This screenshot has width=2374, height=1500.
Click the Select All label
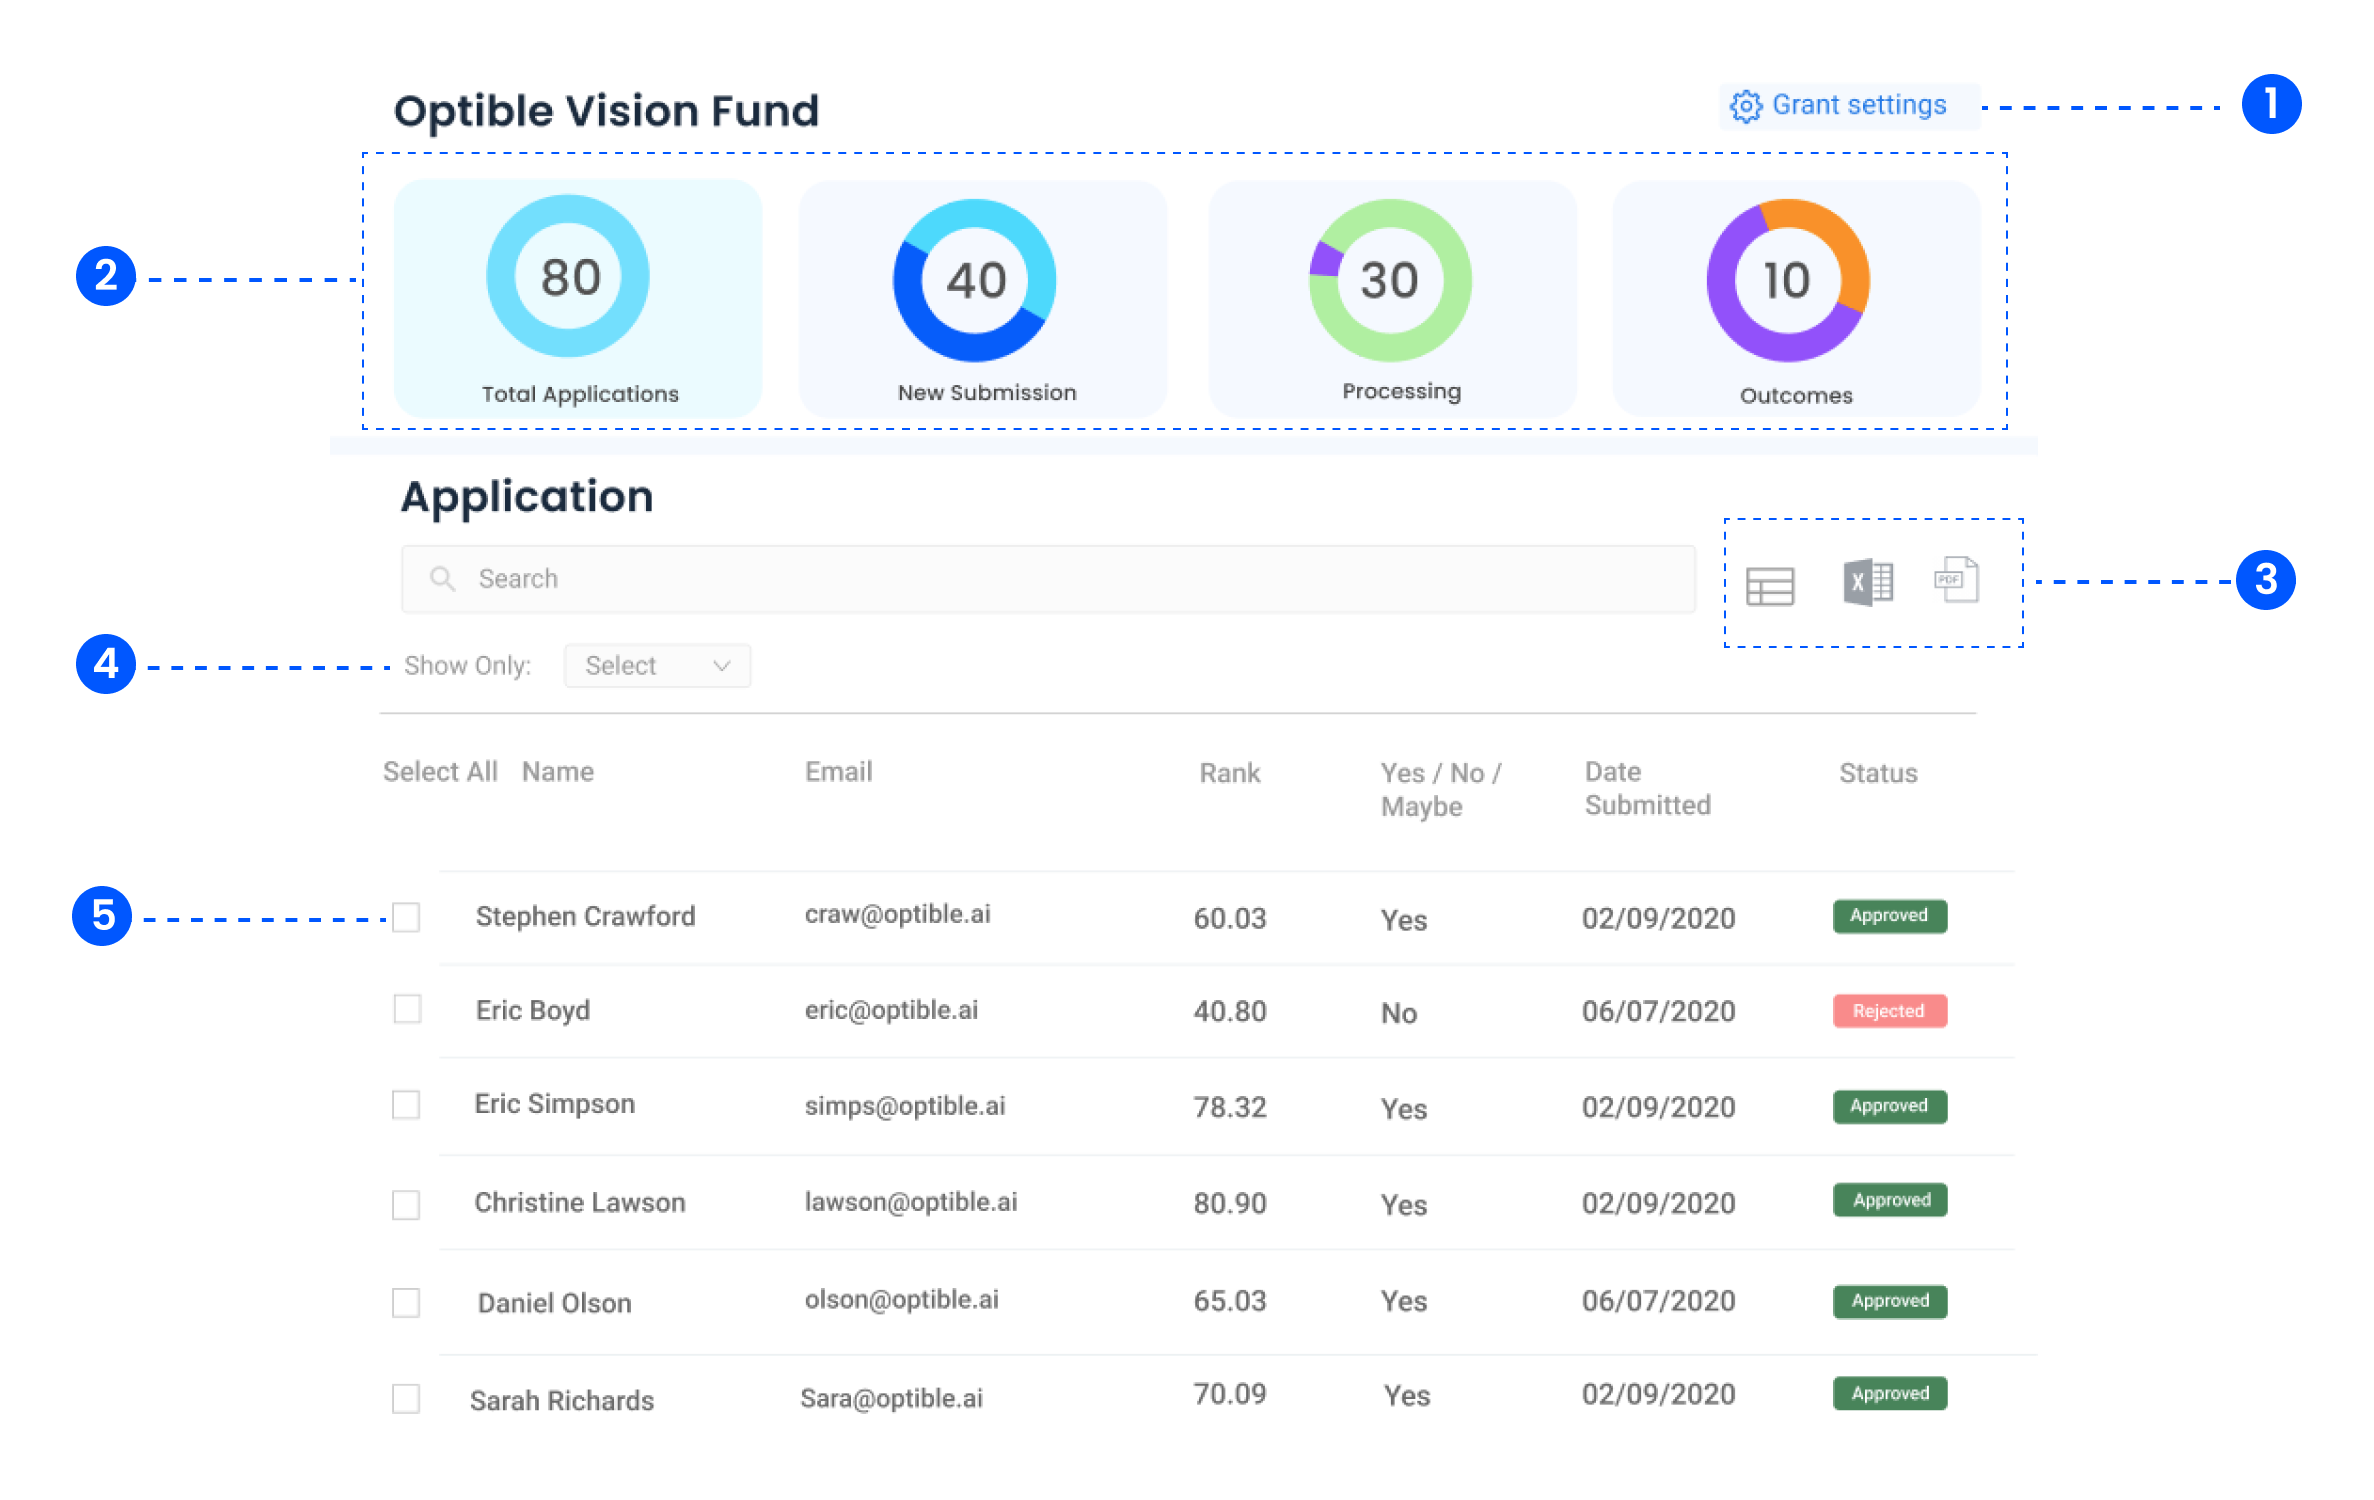pos(439,772)
